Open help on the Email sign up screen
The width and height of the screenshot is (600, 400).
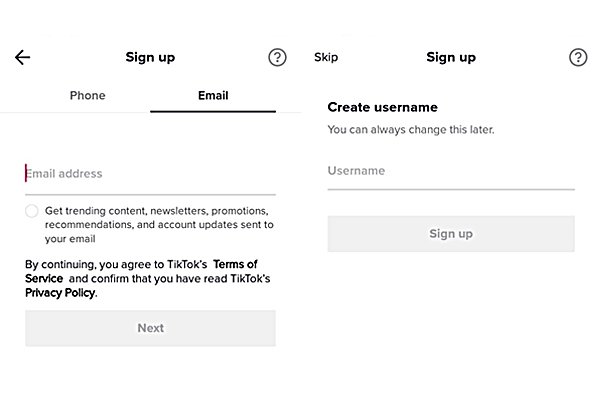click(x=277, y=57)
